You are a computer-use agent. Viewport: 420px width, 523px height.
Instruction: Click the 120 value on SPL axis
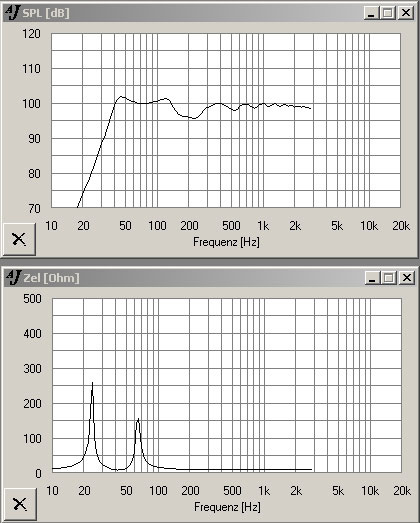pyautogui.click(x=31, y=34)
